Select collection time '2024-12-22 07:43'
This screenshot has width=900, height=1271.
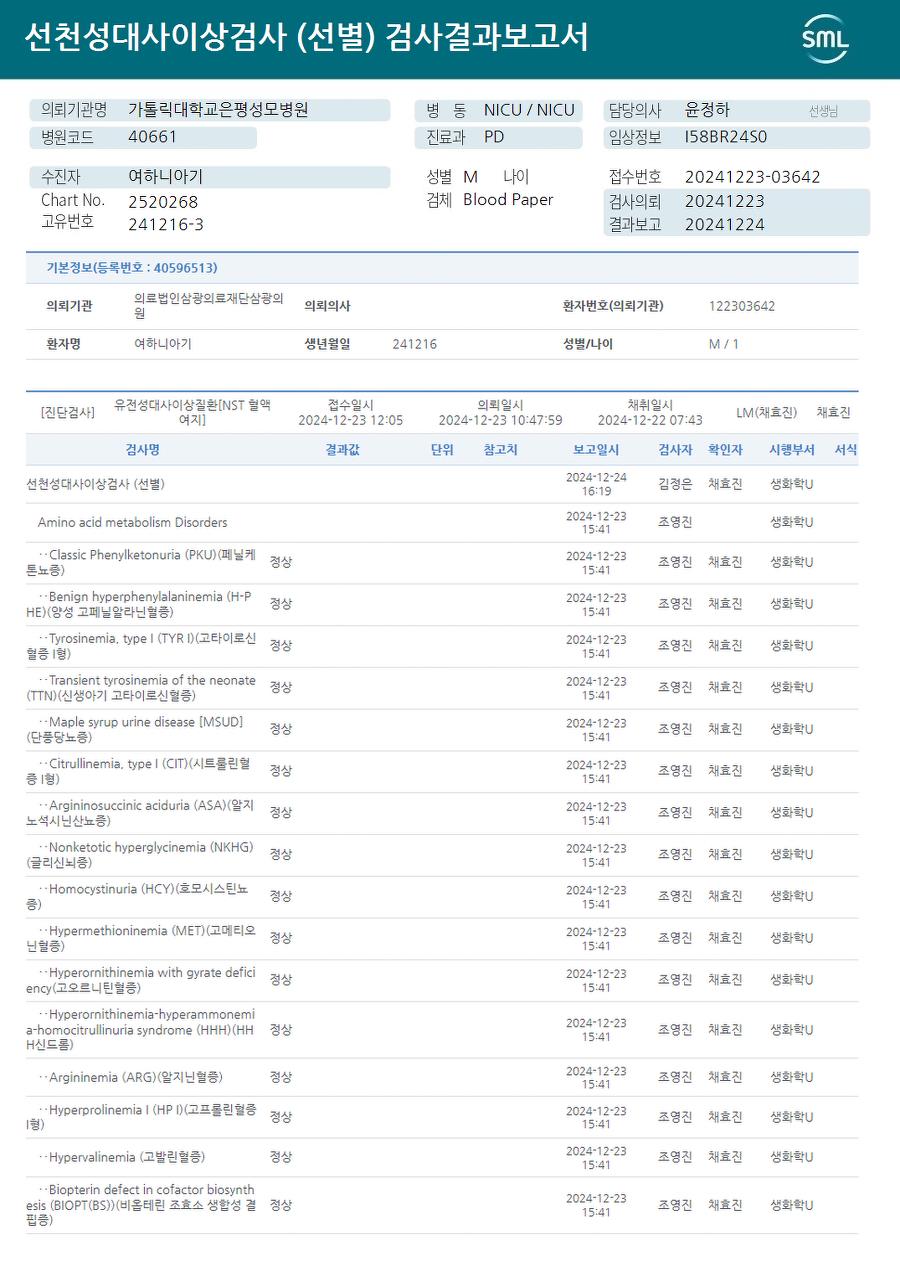(x=650, y=420)
